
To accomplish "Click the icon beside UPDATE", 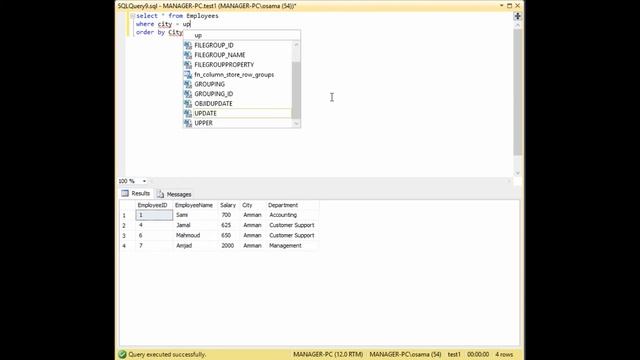I will point(188,113).
